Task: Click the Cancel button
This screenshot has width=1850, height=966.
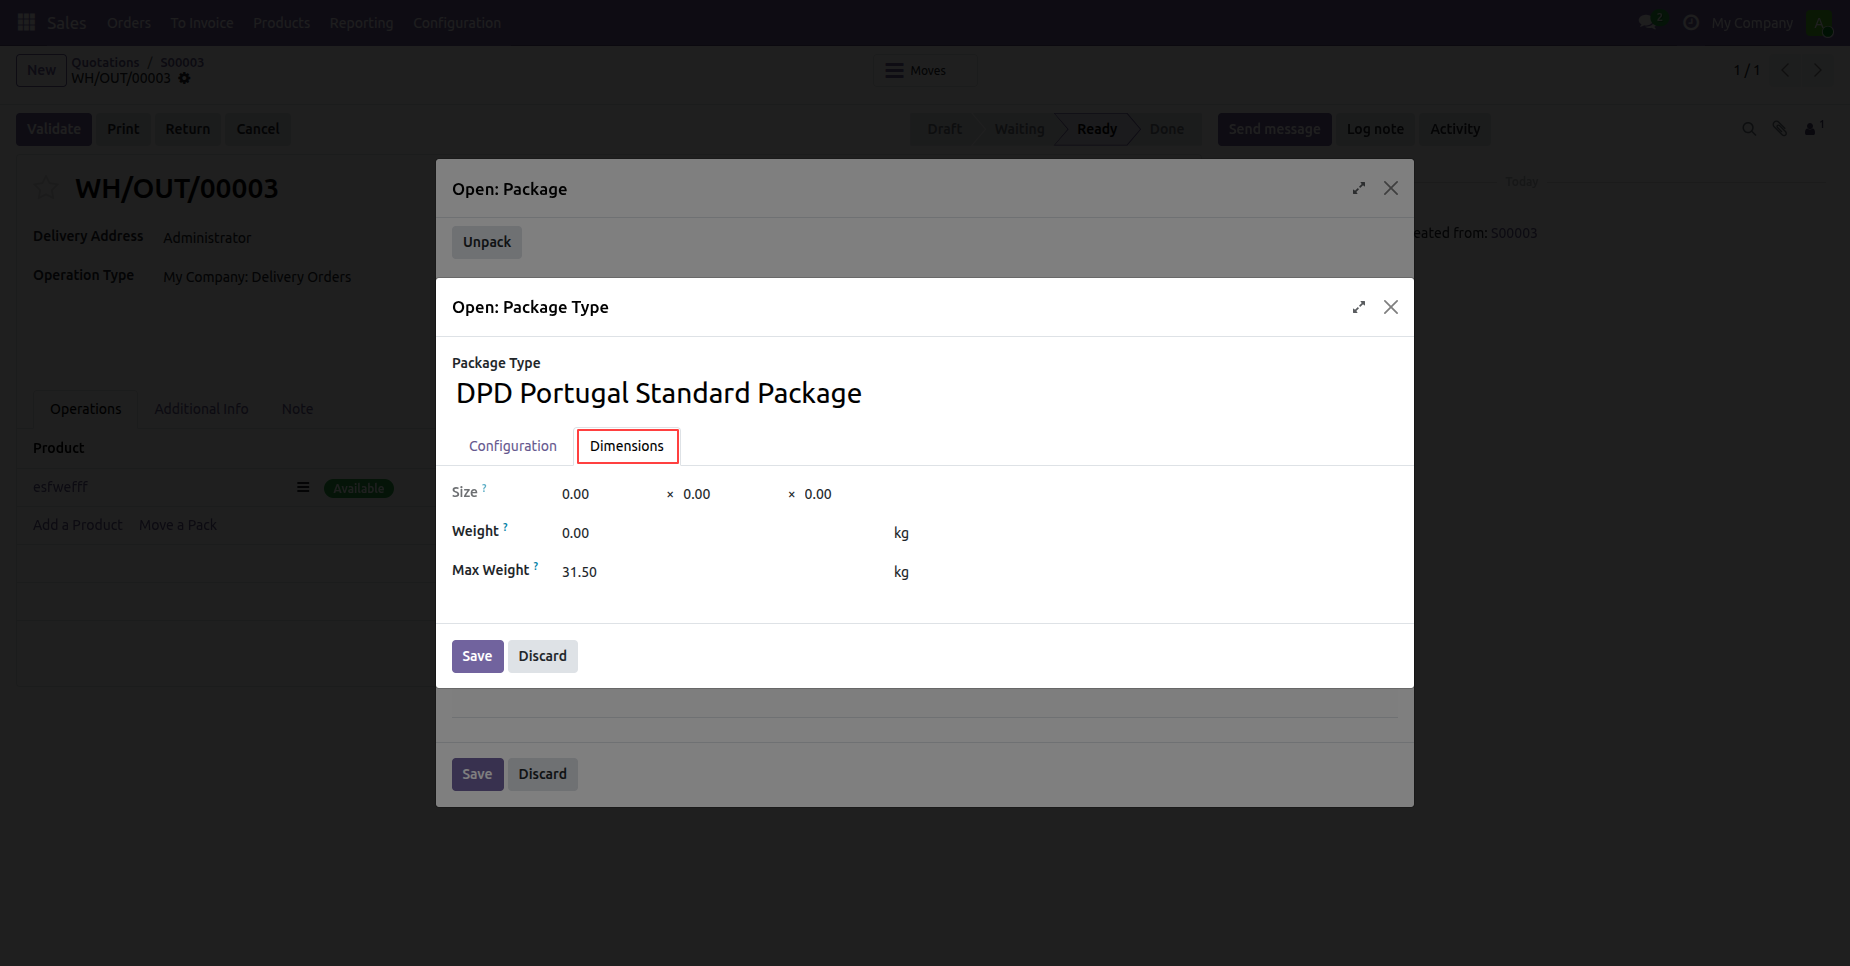Action: click(258, 129)
